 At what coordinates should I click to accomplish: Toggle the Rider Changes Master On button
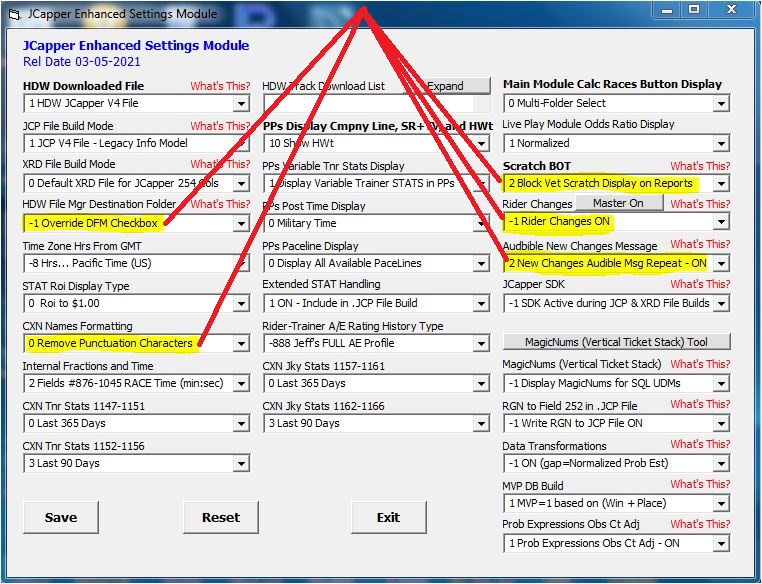click(619, 203)
